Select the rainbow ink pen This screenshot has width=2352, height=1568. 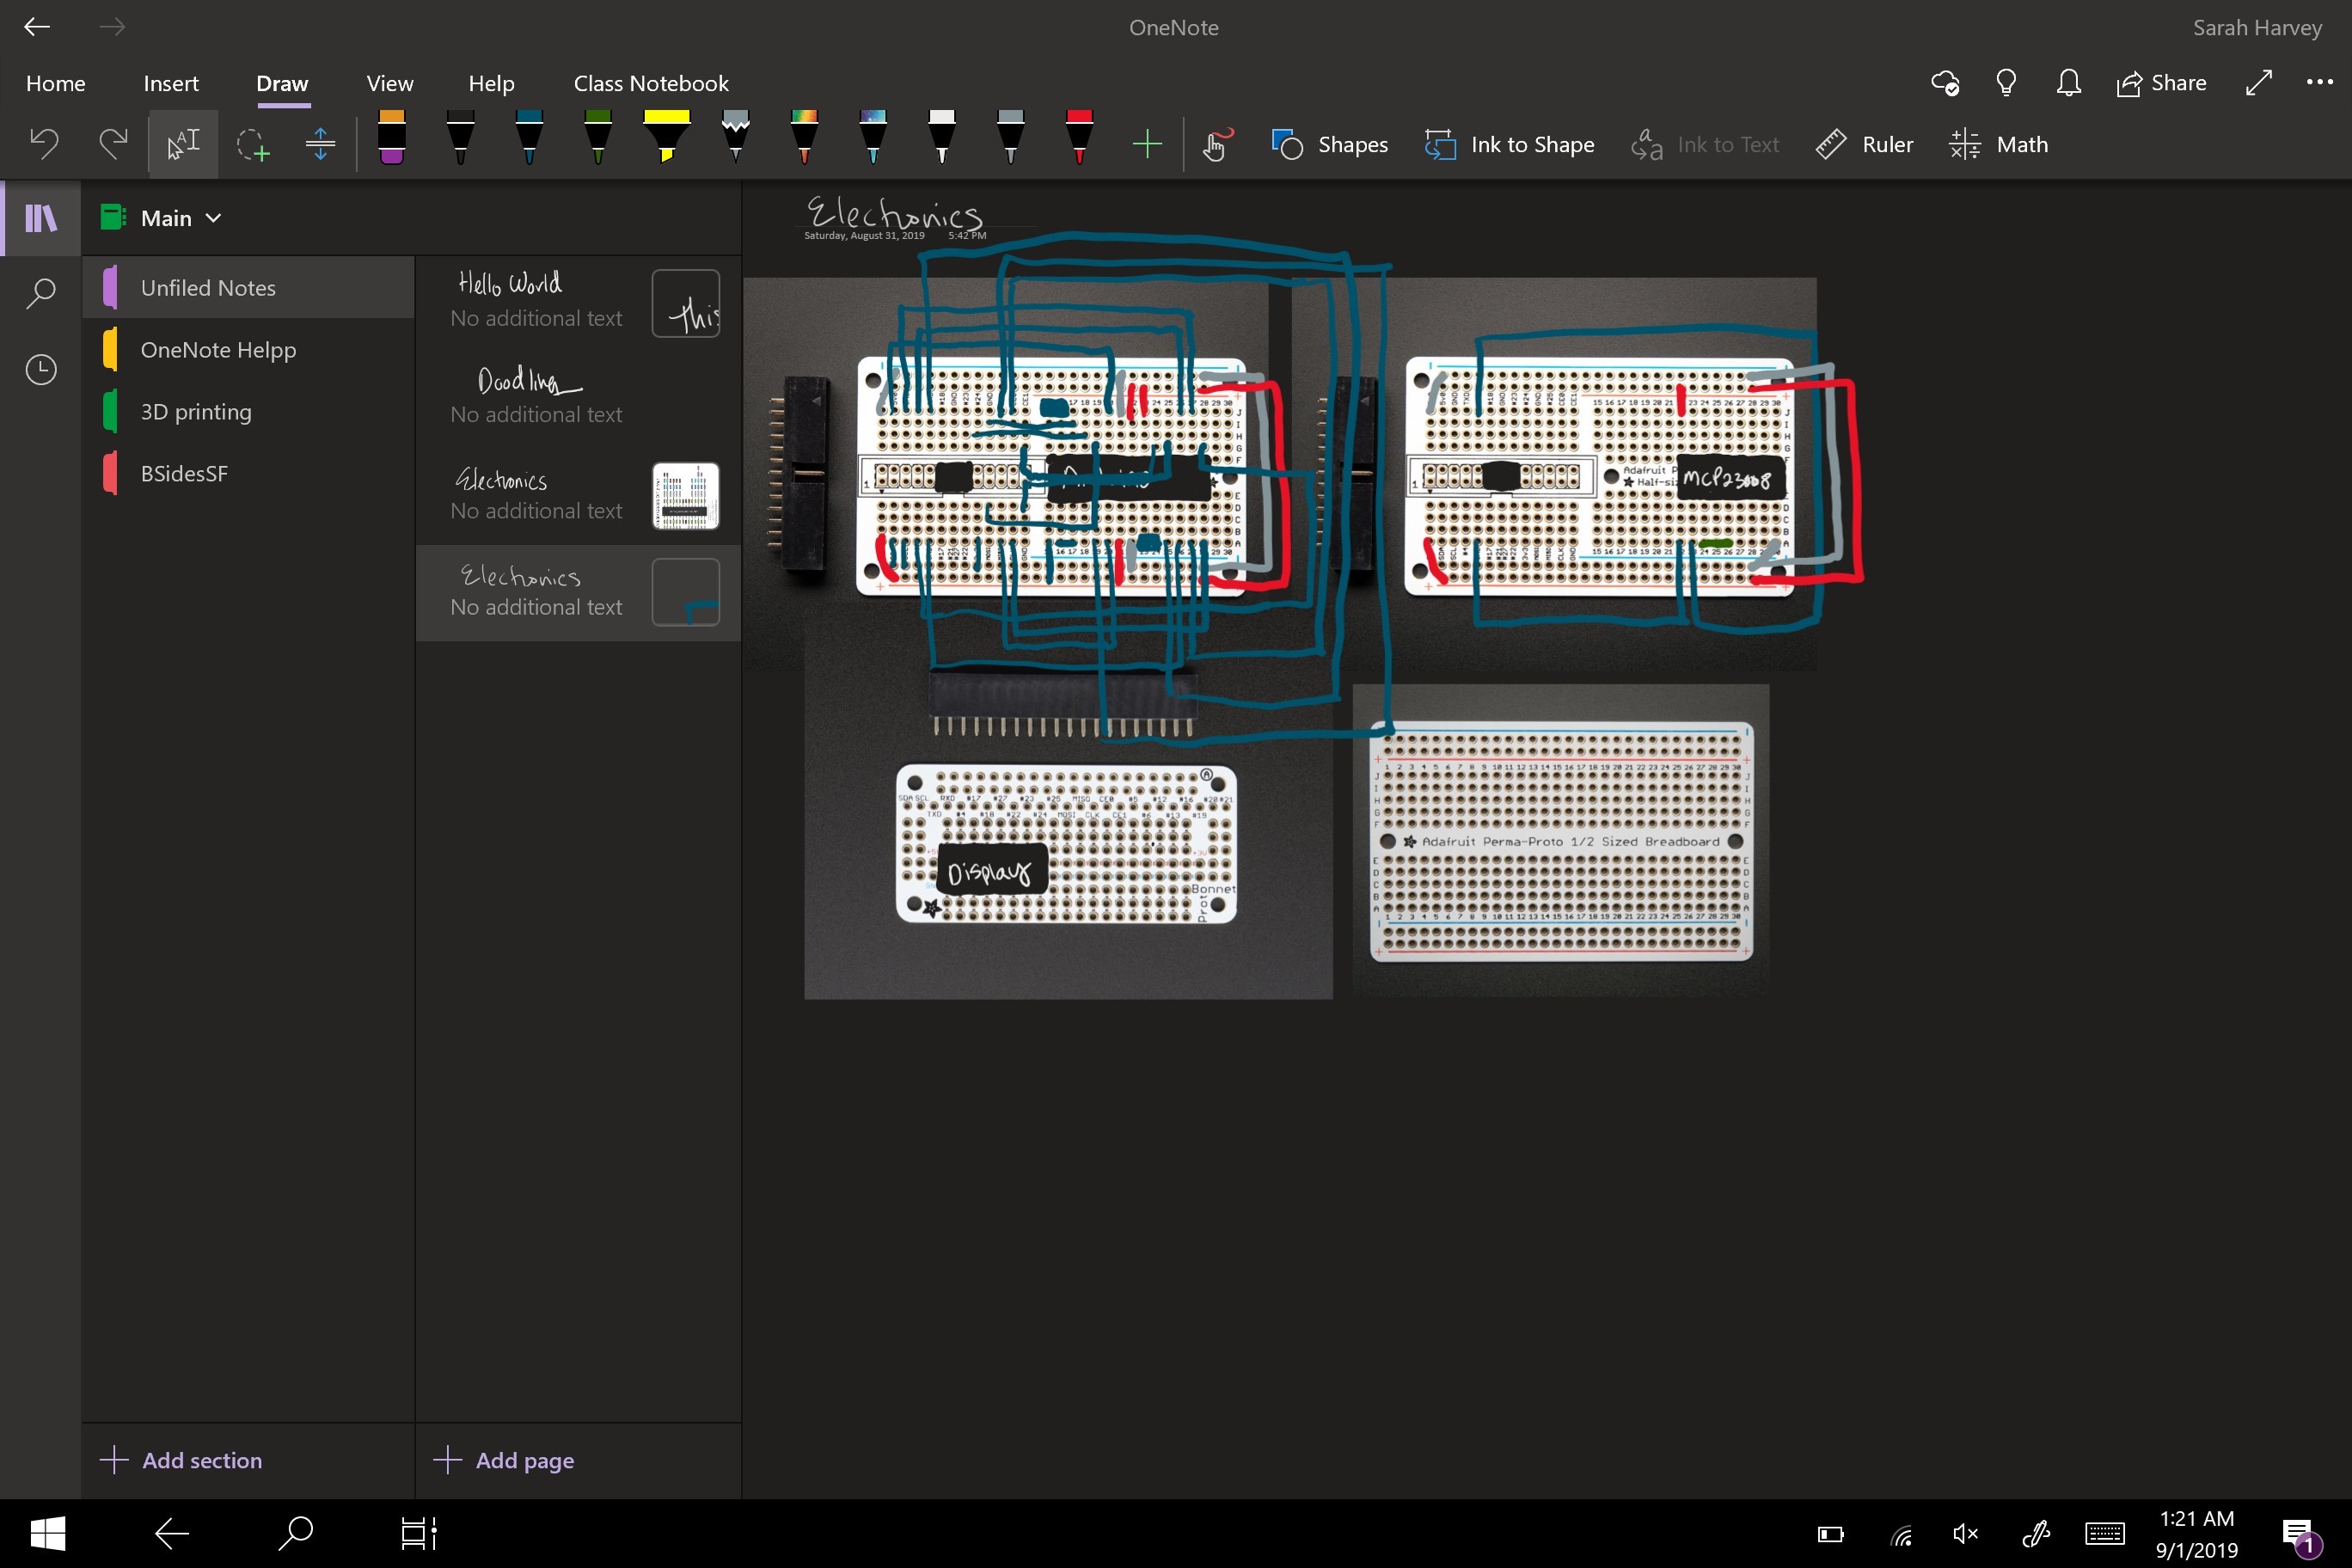click(x=804, y=138)
